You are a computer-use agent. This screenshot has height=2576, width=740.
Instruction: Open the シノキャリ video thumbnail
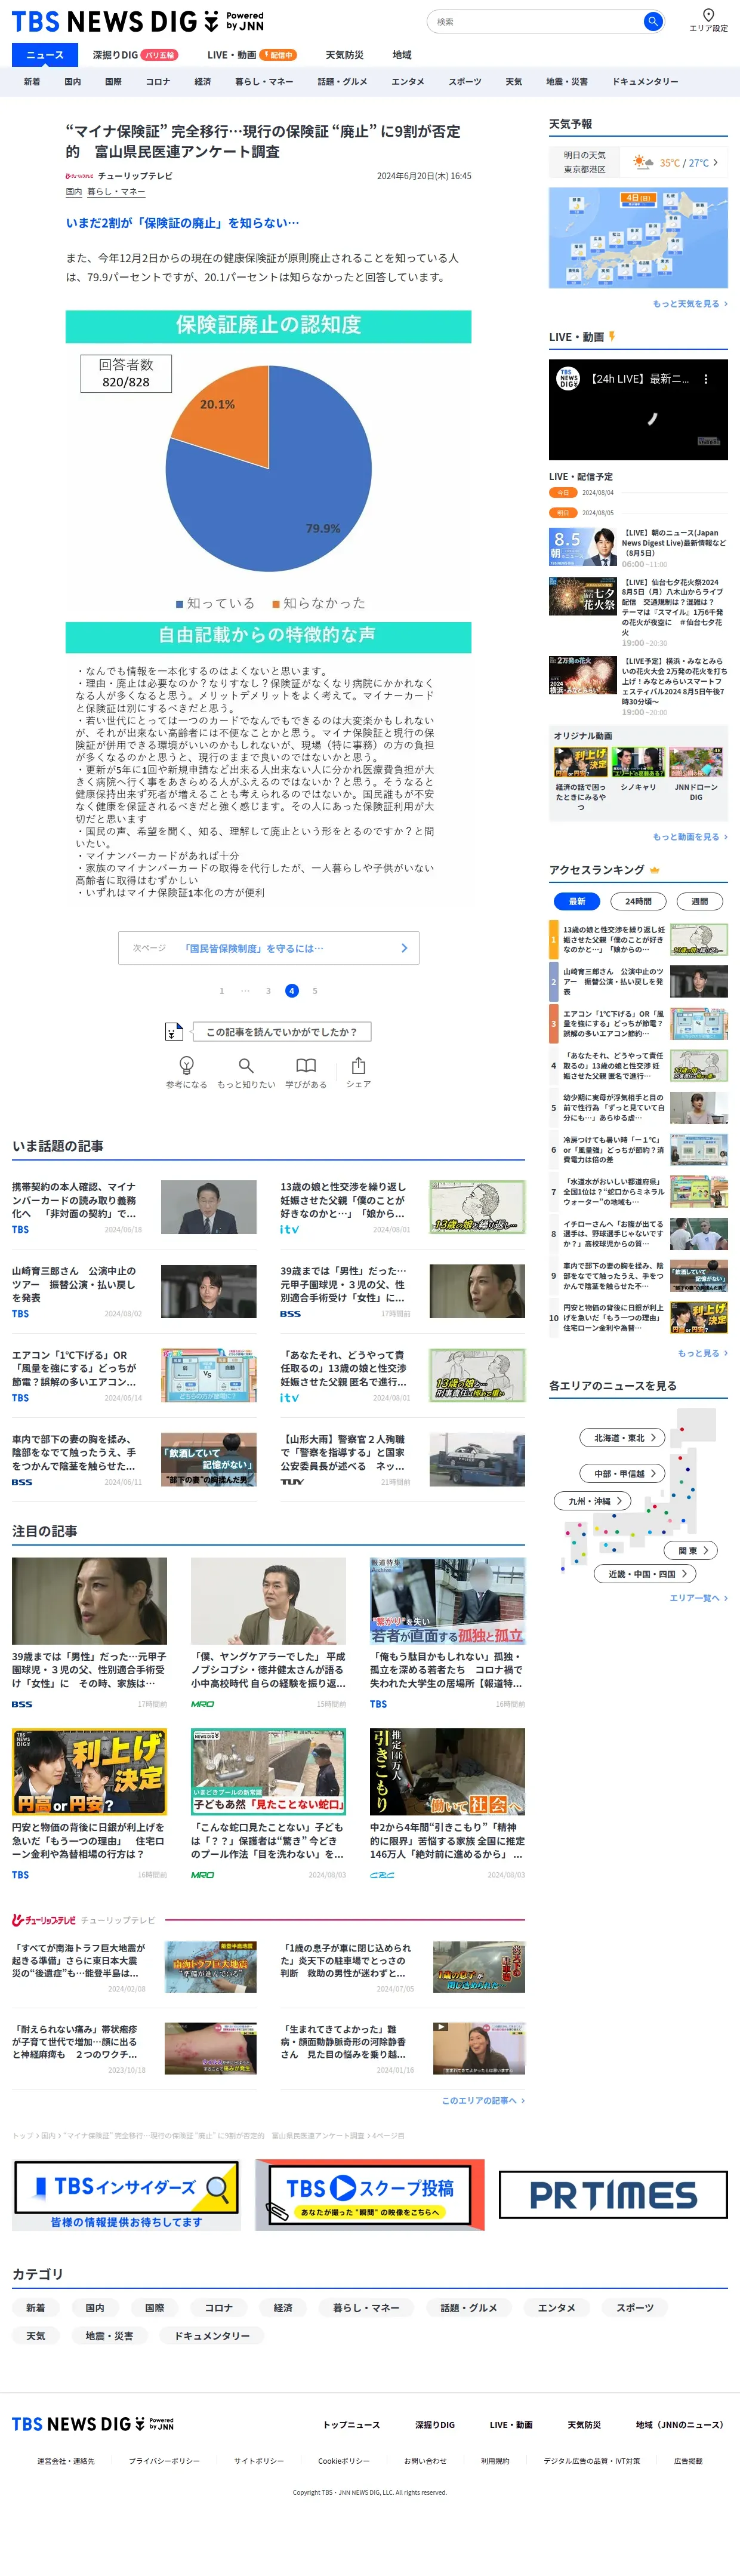638,761
